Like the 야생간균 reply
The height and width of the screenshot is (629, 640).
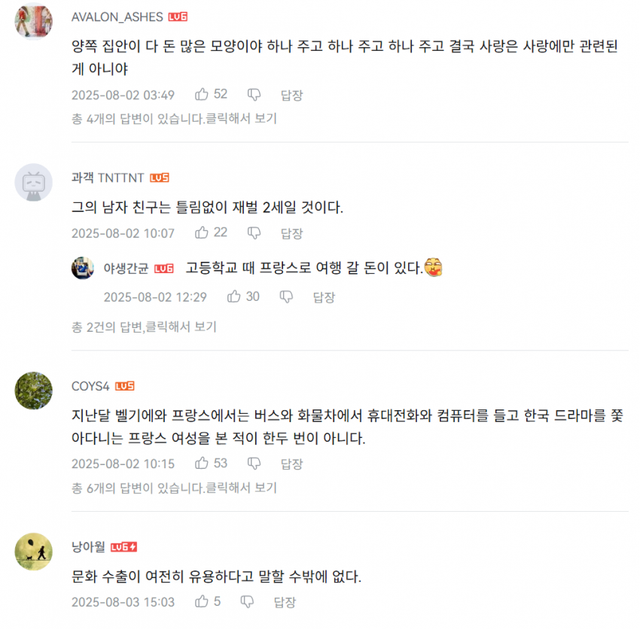(x=234, y=297)
